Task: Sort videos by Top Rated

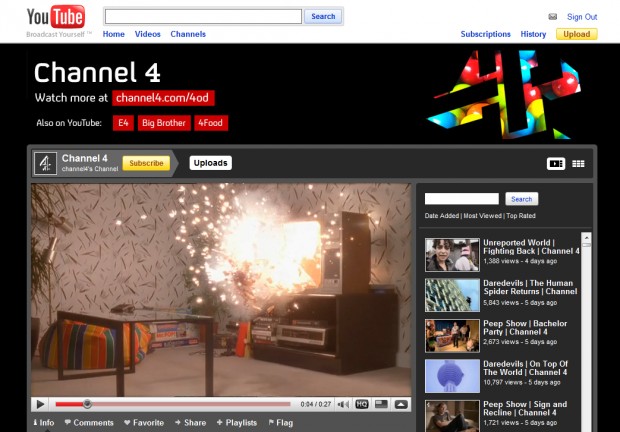Action: [521, 216]
